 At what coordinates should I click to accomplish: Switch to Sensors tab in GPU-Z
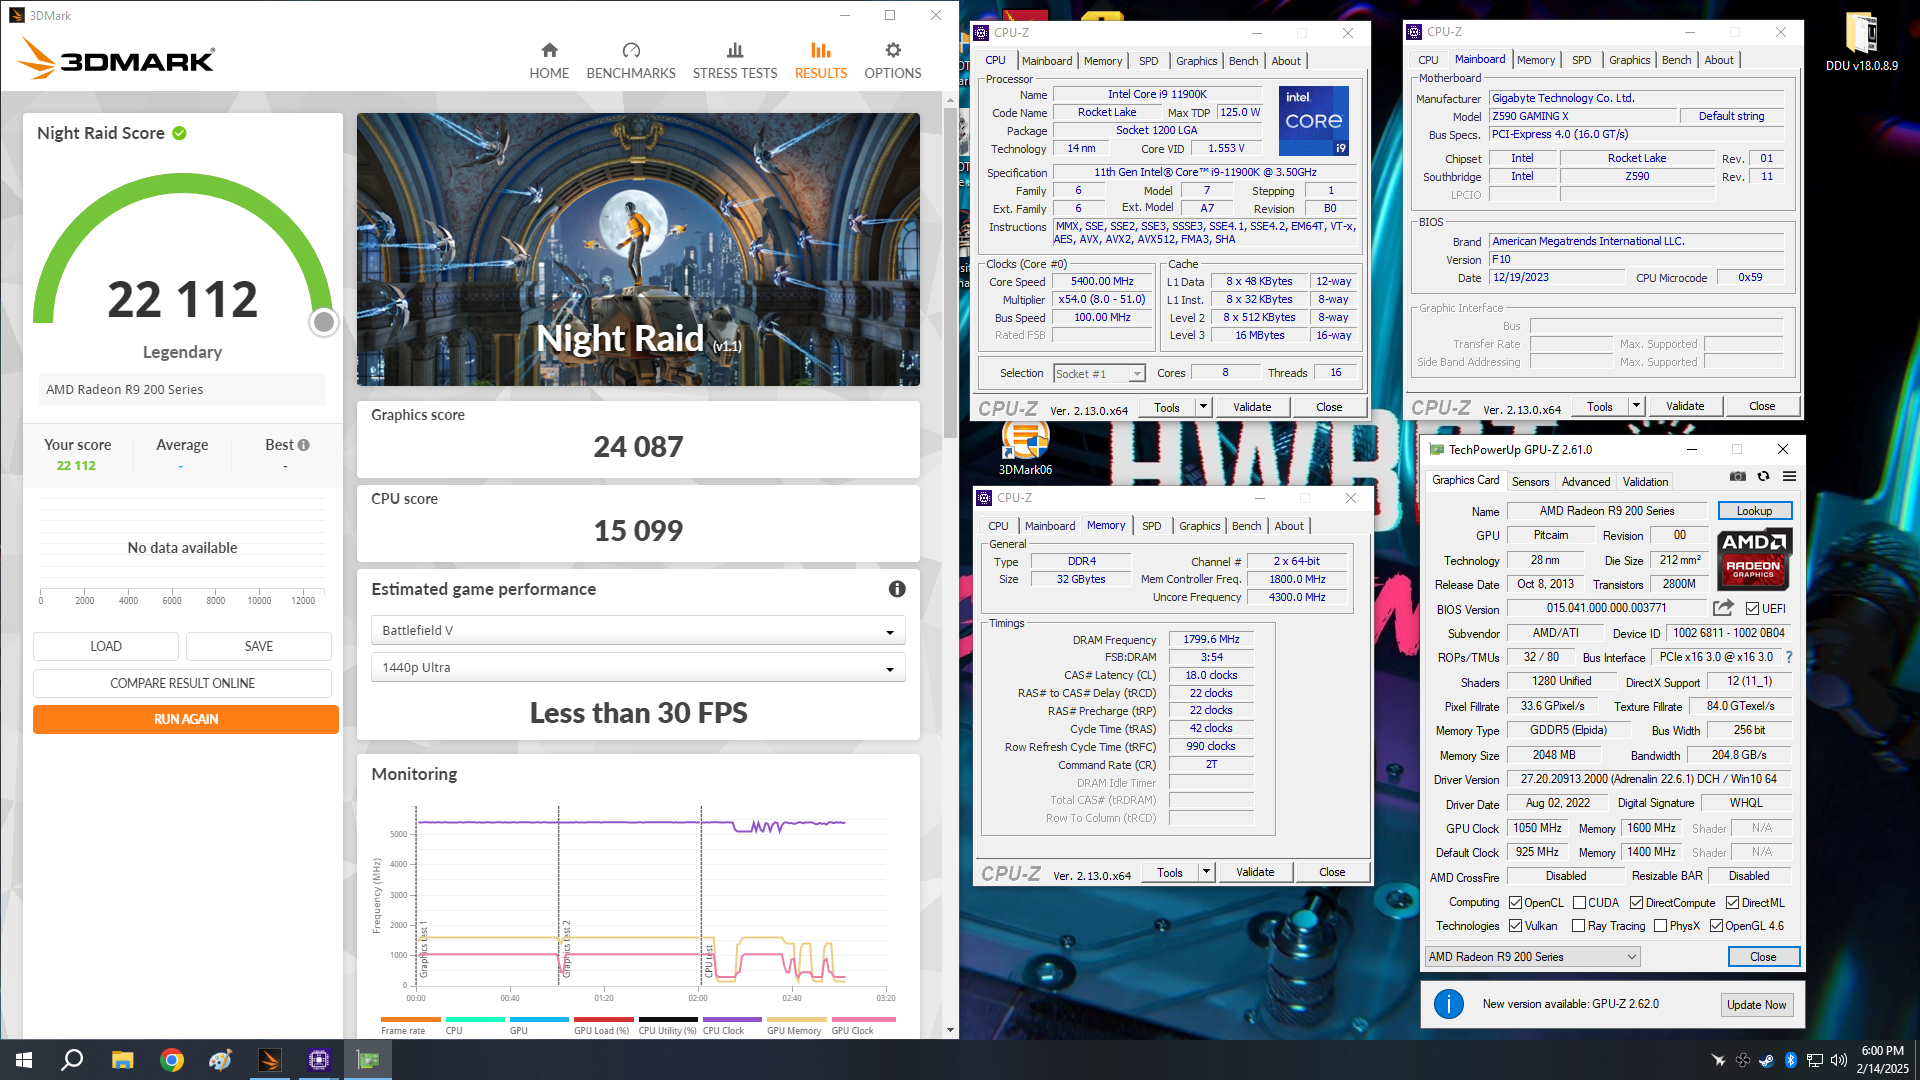click(x=1530, y=481)
